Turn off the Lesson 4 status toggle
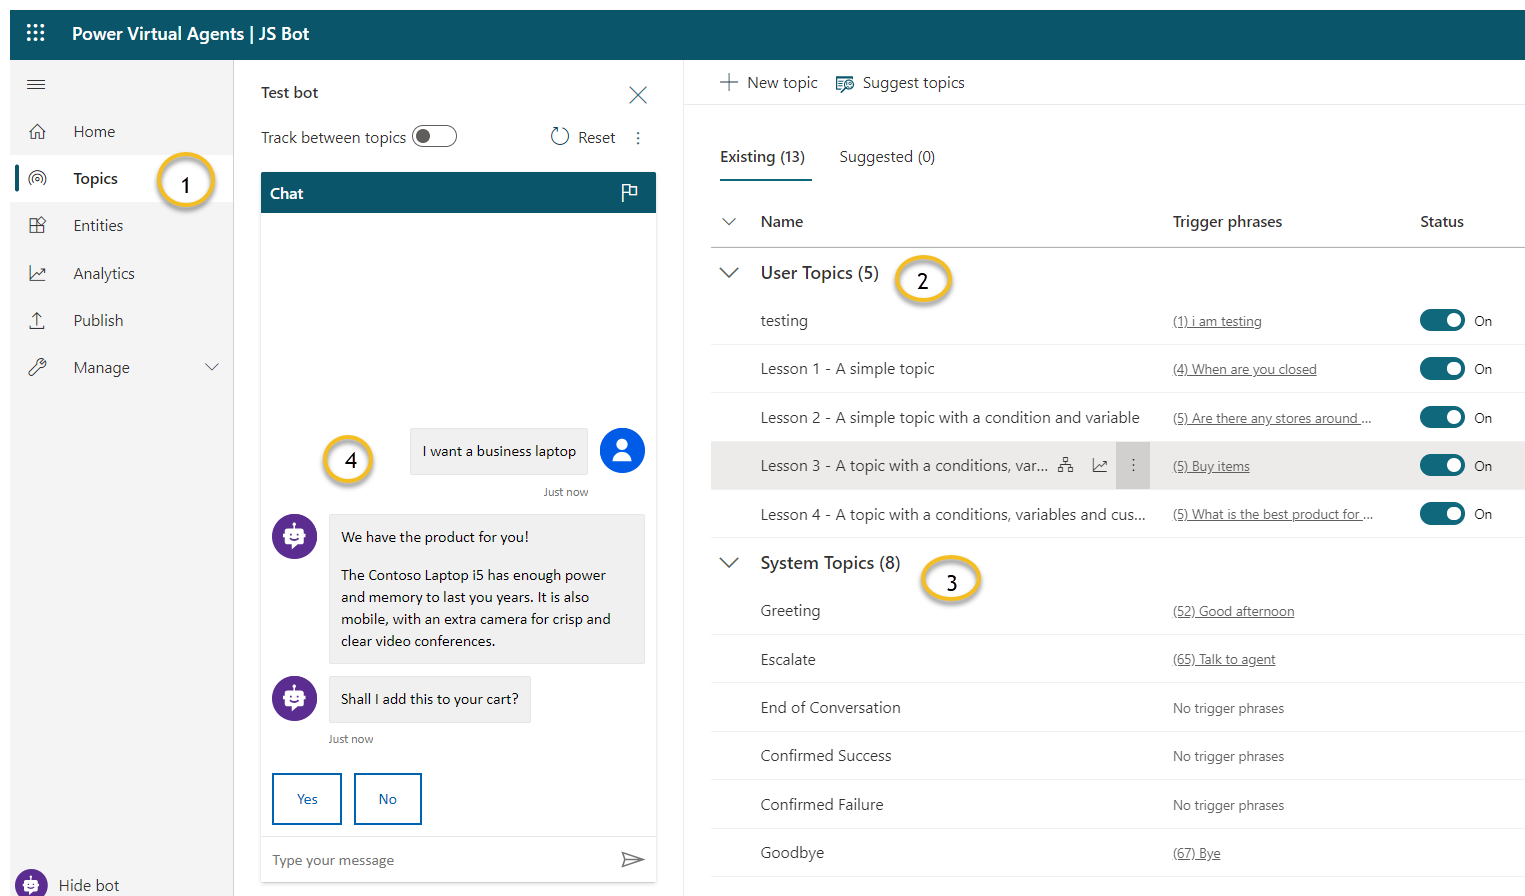1525x896 pixels. pyautogui.click(x=1442, y=513)
